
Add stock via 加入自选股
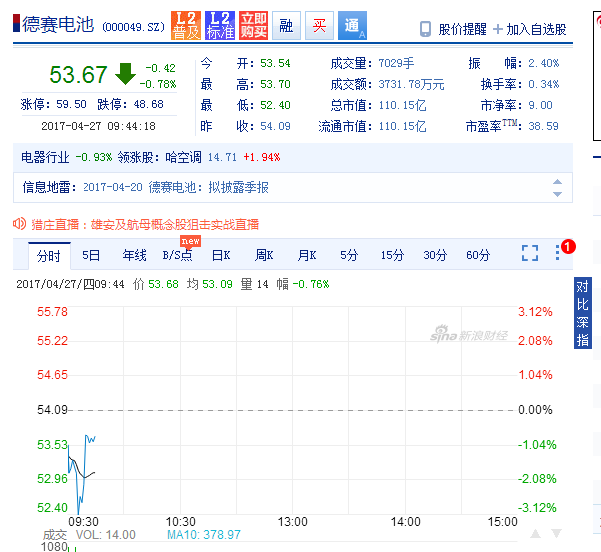536,29
